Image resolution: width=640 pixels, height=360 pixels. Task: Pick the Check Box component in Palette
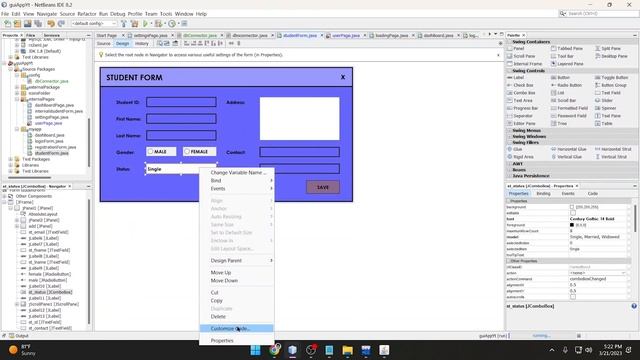(x=520, y=85)
